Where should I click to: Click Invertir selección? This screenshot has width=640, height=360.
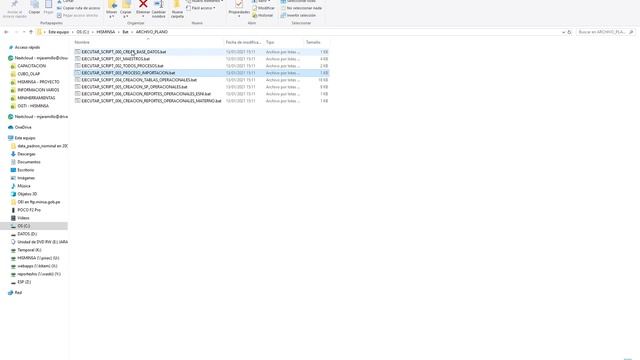point(298,16)
